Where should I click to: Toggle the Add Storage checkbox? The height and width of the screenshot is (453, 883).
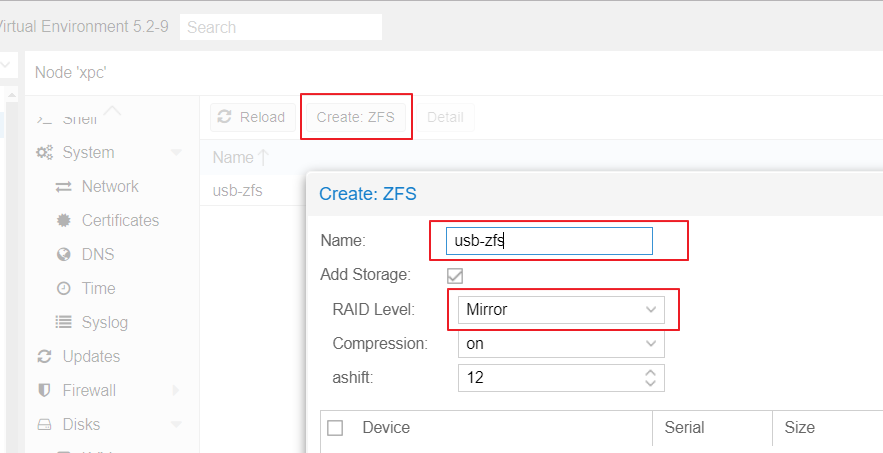pyautogui.click(x=455, y=276)
